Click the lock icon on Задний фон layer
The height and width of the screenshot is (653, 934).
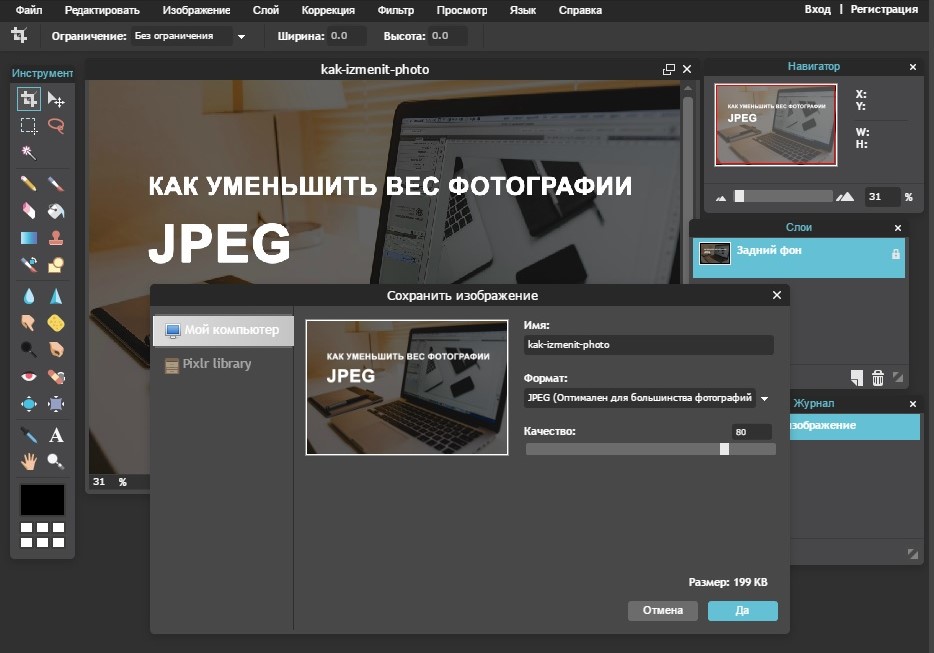tap(895, 254)
